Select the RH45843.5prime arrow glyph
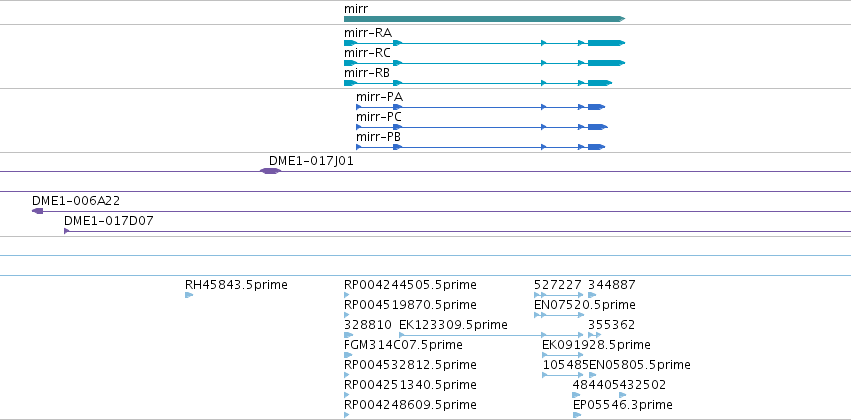The image size is (851, 420). 189,295
